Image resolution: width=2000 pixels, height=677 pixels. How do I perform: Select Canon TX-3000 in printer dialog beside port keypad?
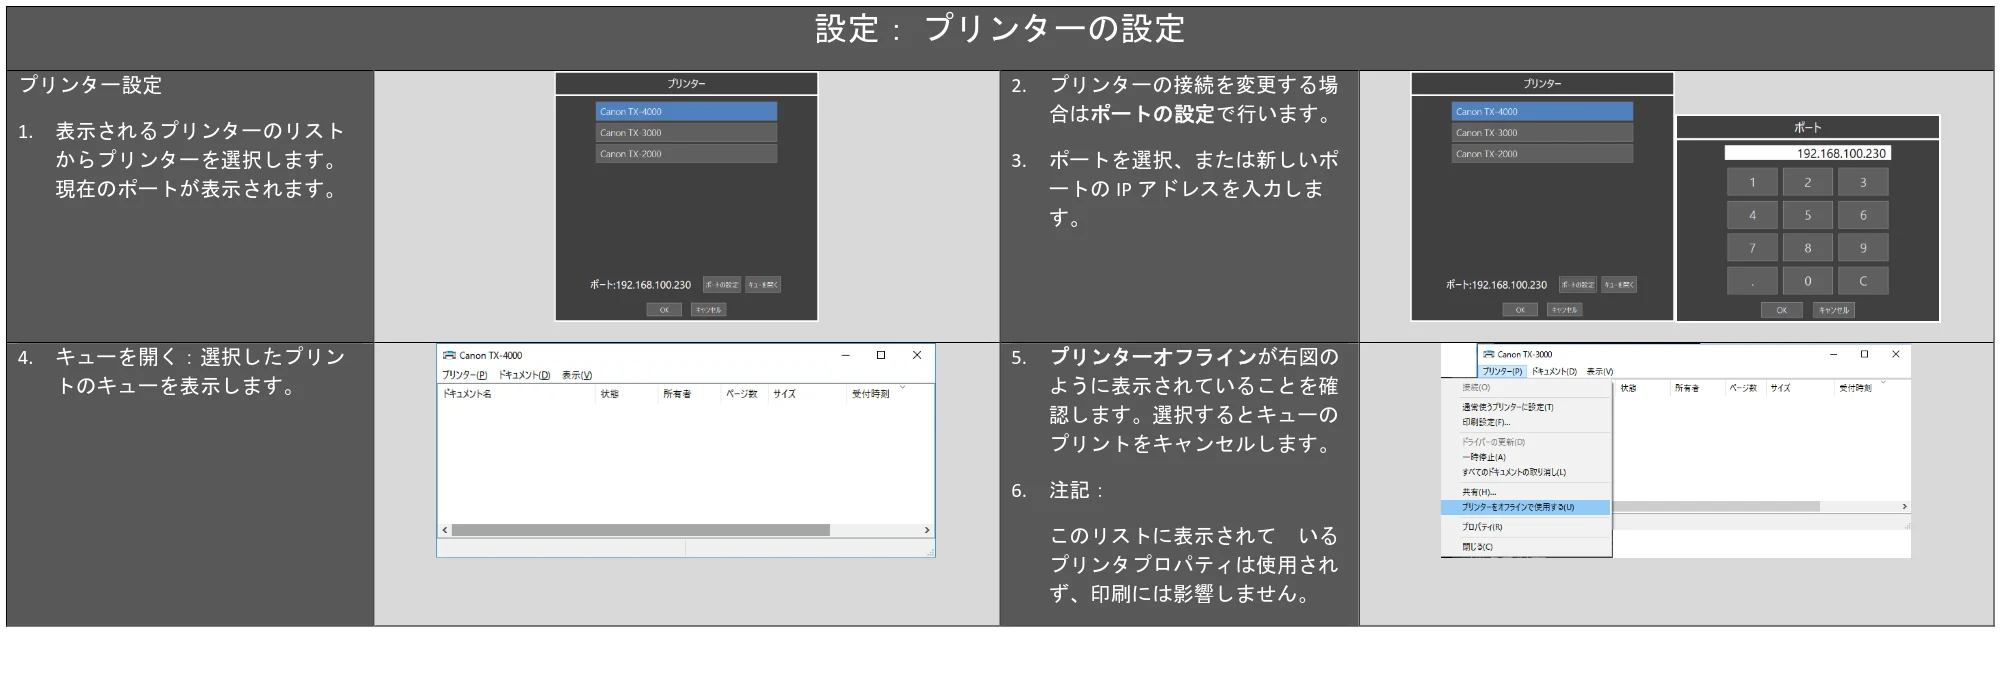pos(1542,132)
